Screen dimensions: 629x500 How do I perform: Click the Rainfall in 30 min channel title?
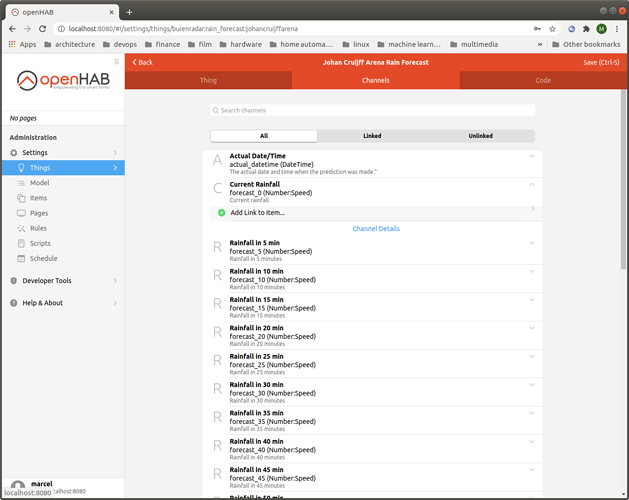point(256,385)
